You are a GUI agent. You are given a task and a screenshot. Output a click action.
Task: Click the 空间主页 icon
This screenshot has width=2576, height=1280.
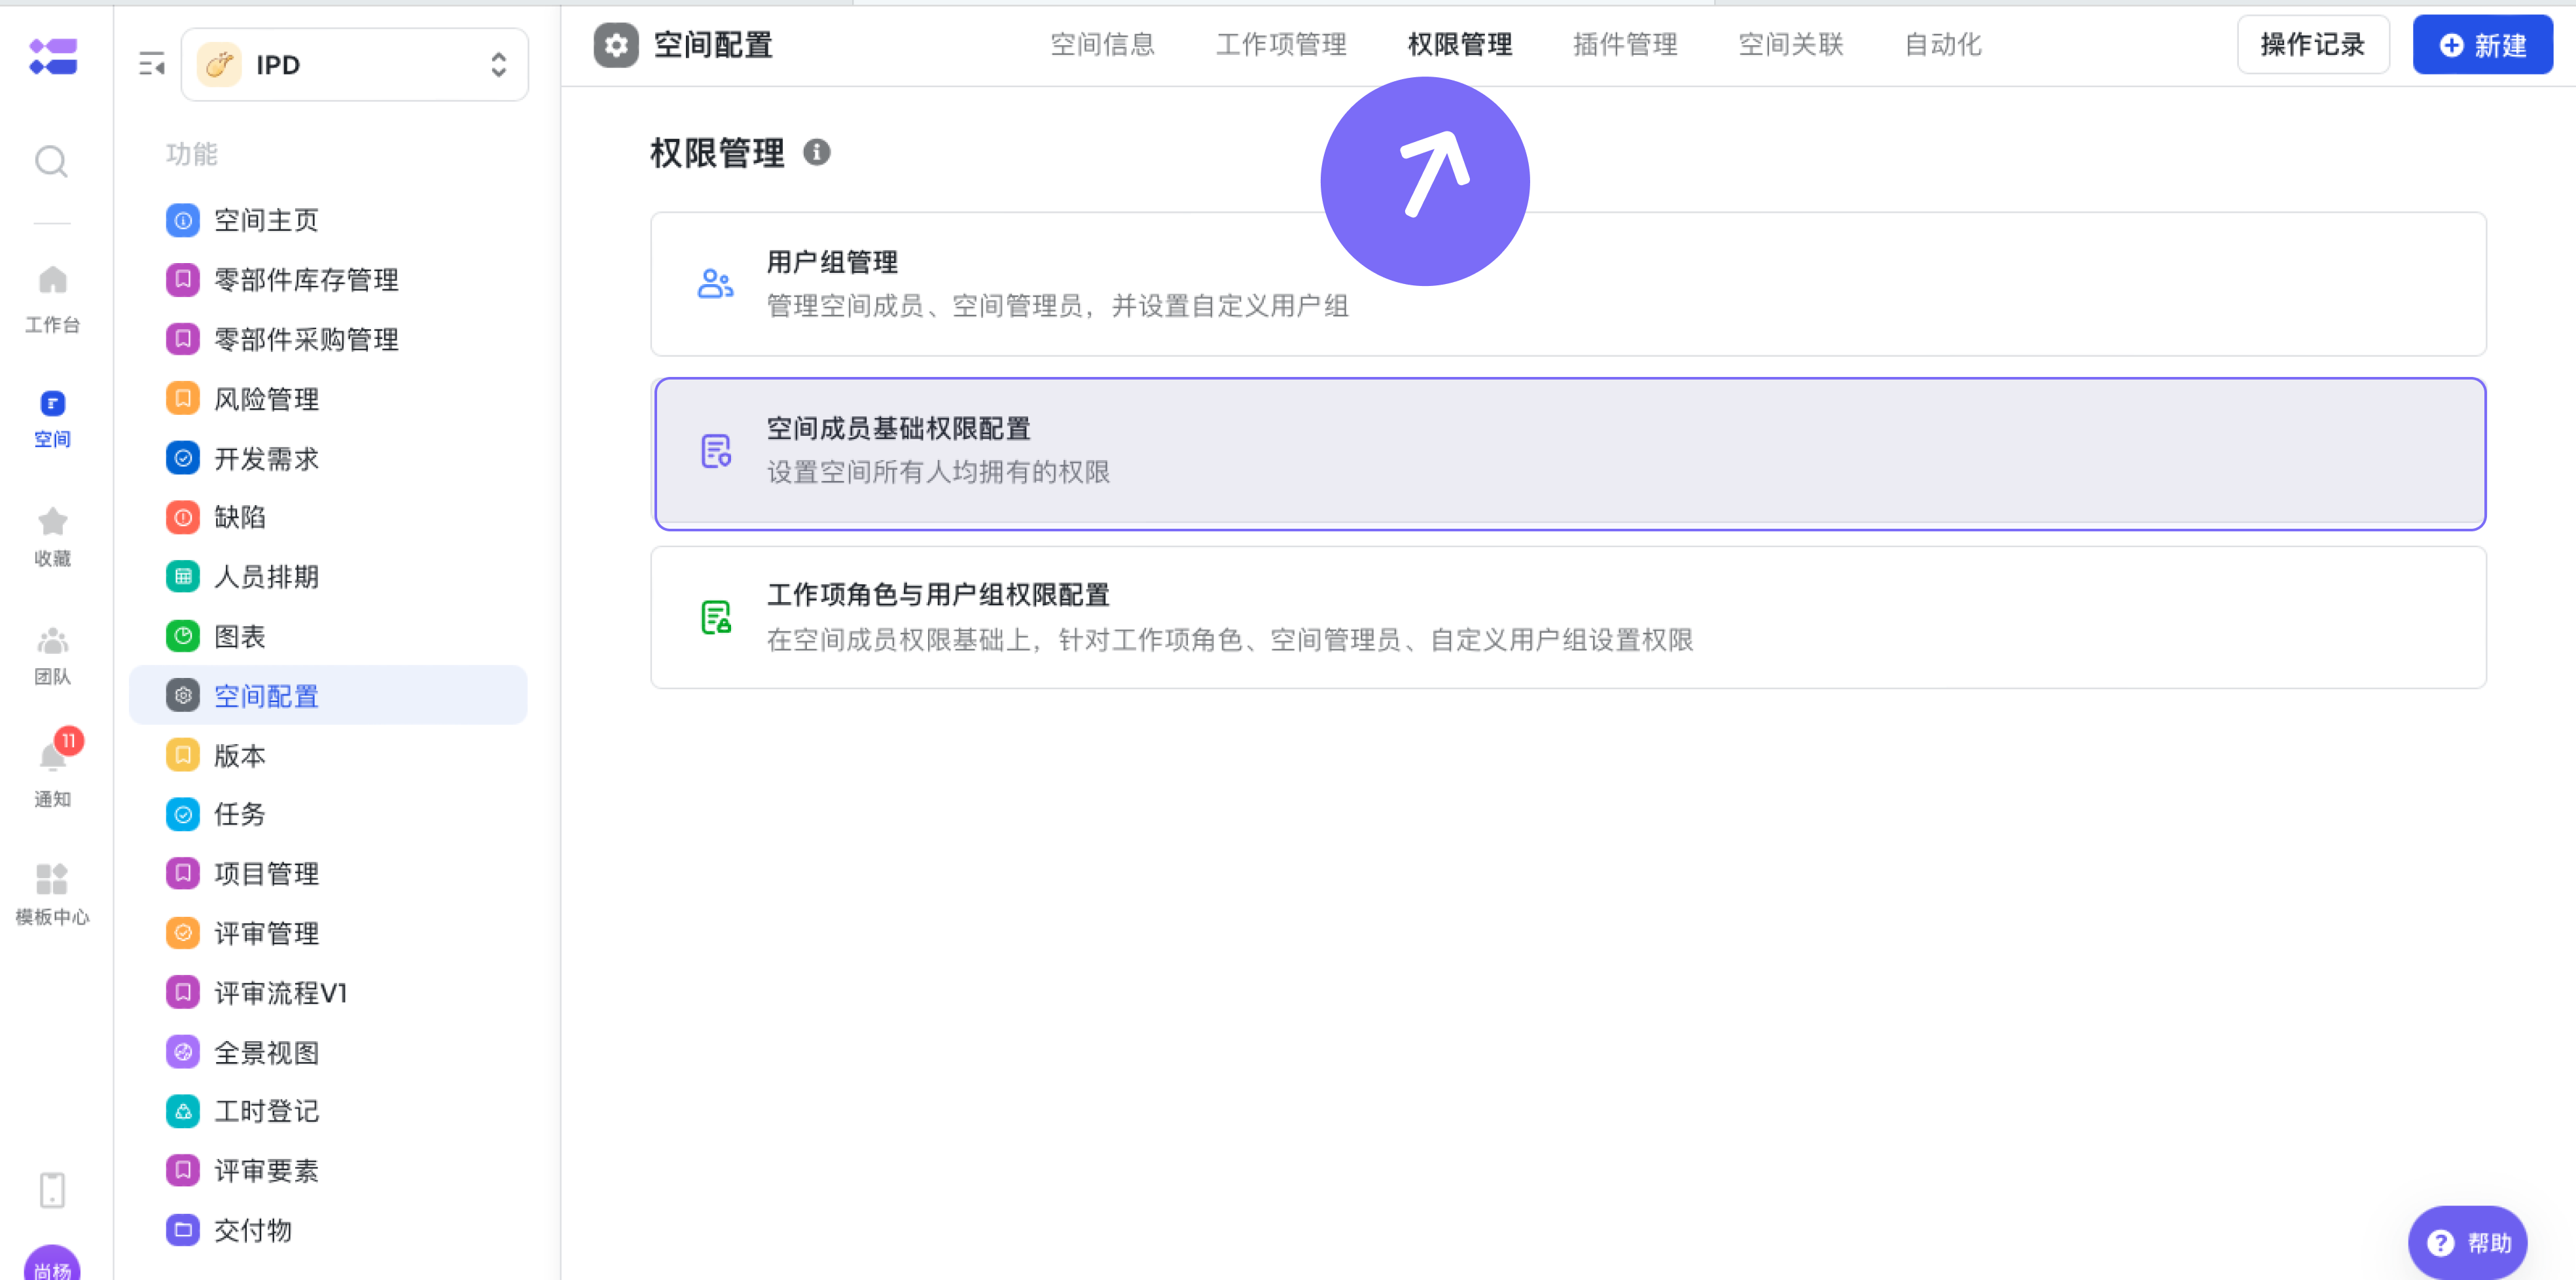(x=183, y=220)
